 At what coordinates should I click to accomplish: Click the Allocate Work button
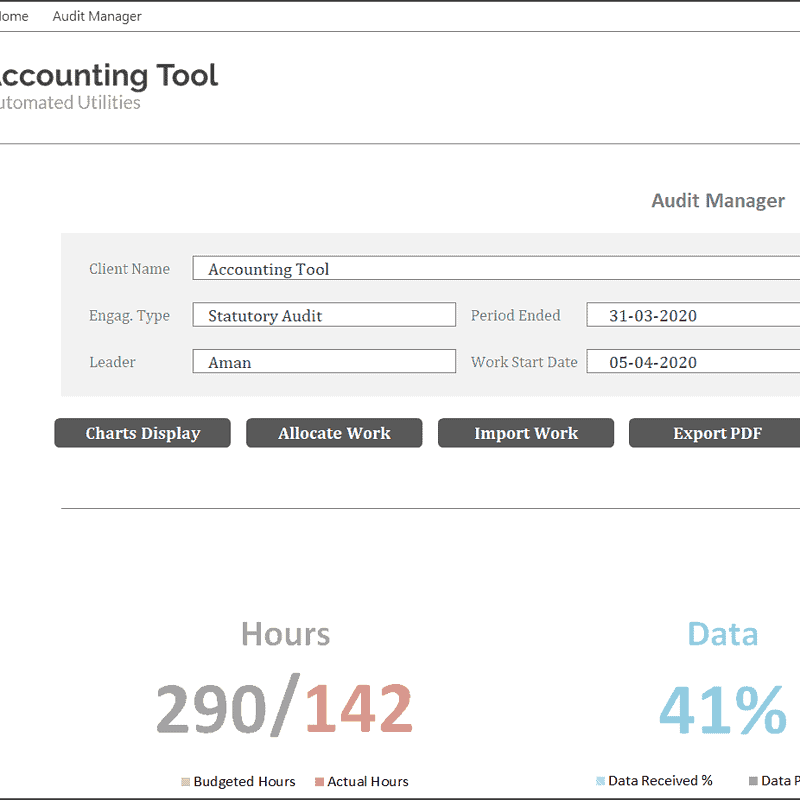coord(334,433)
